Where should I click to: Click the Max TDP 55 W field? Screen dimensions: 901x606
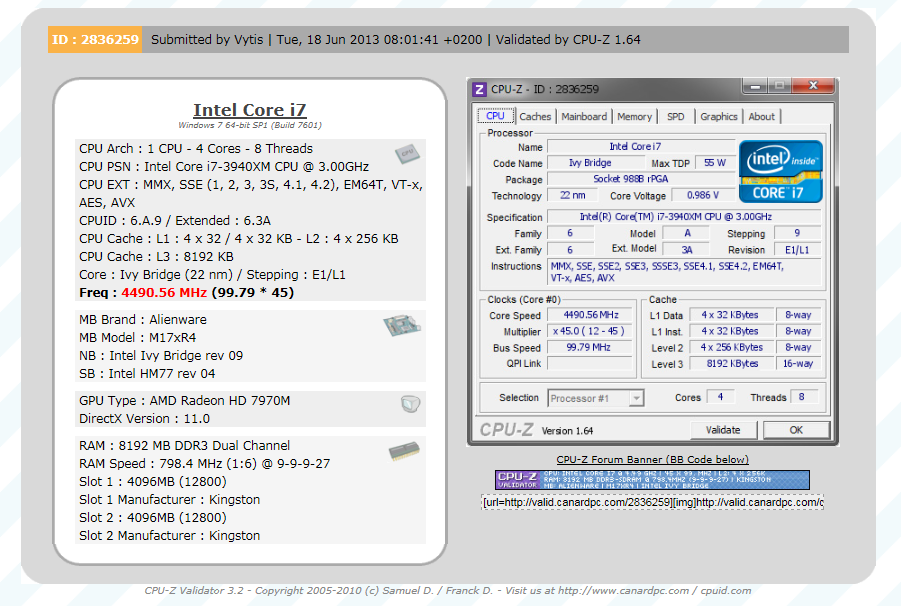[x=715, y=163]
